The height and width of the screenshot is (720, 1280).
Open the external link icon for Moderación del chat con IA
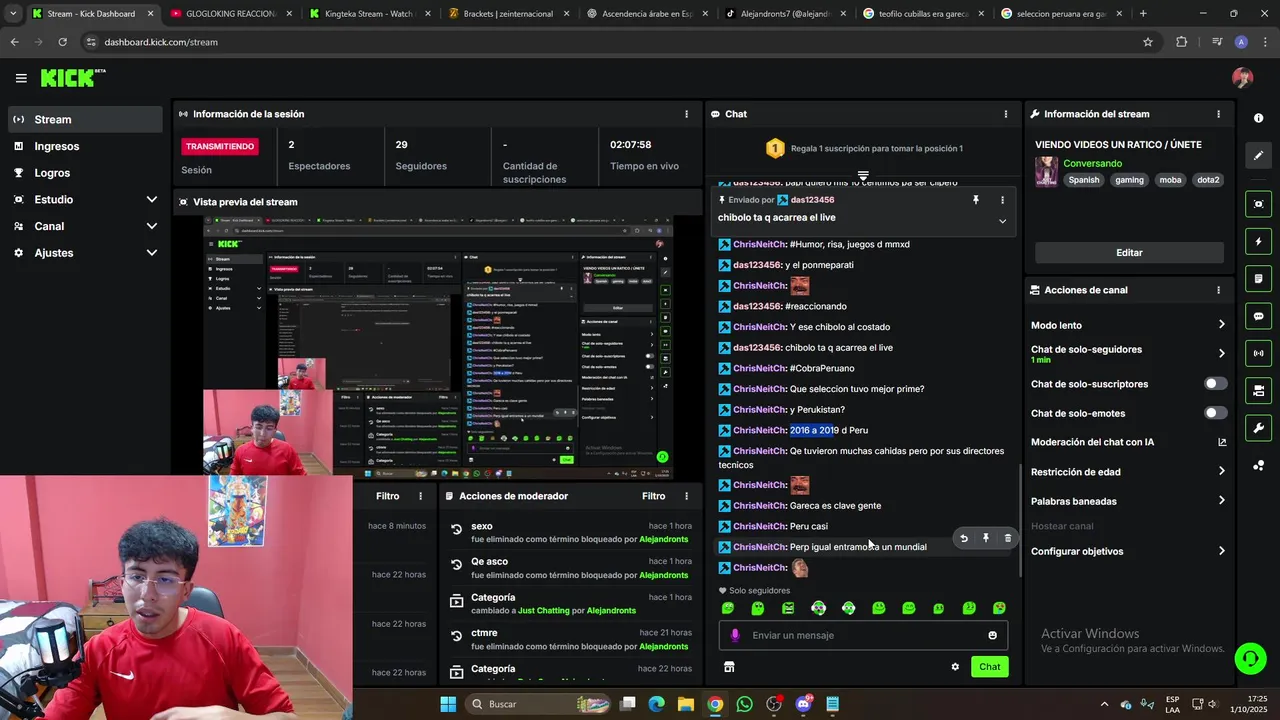coord(1221,442)
